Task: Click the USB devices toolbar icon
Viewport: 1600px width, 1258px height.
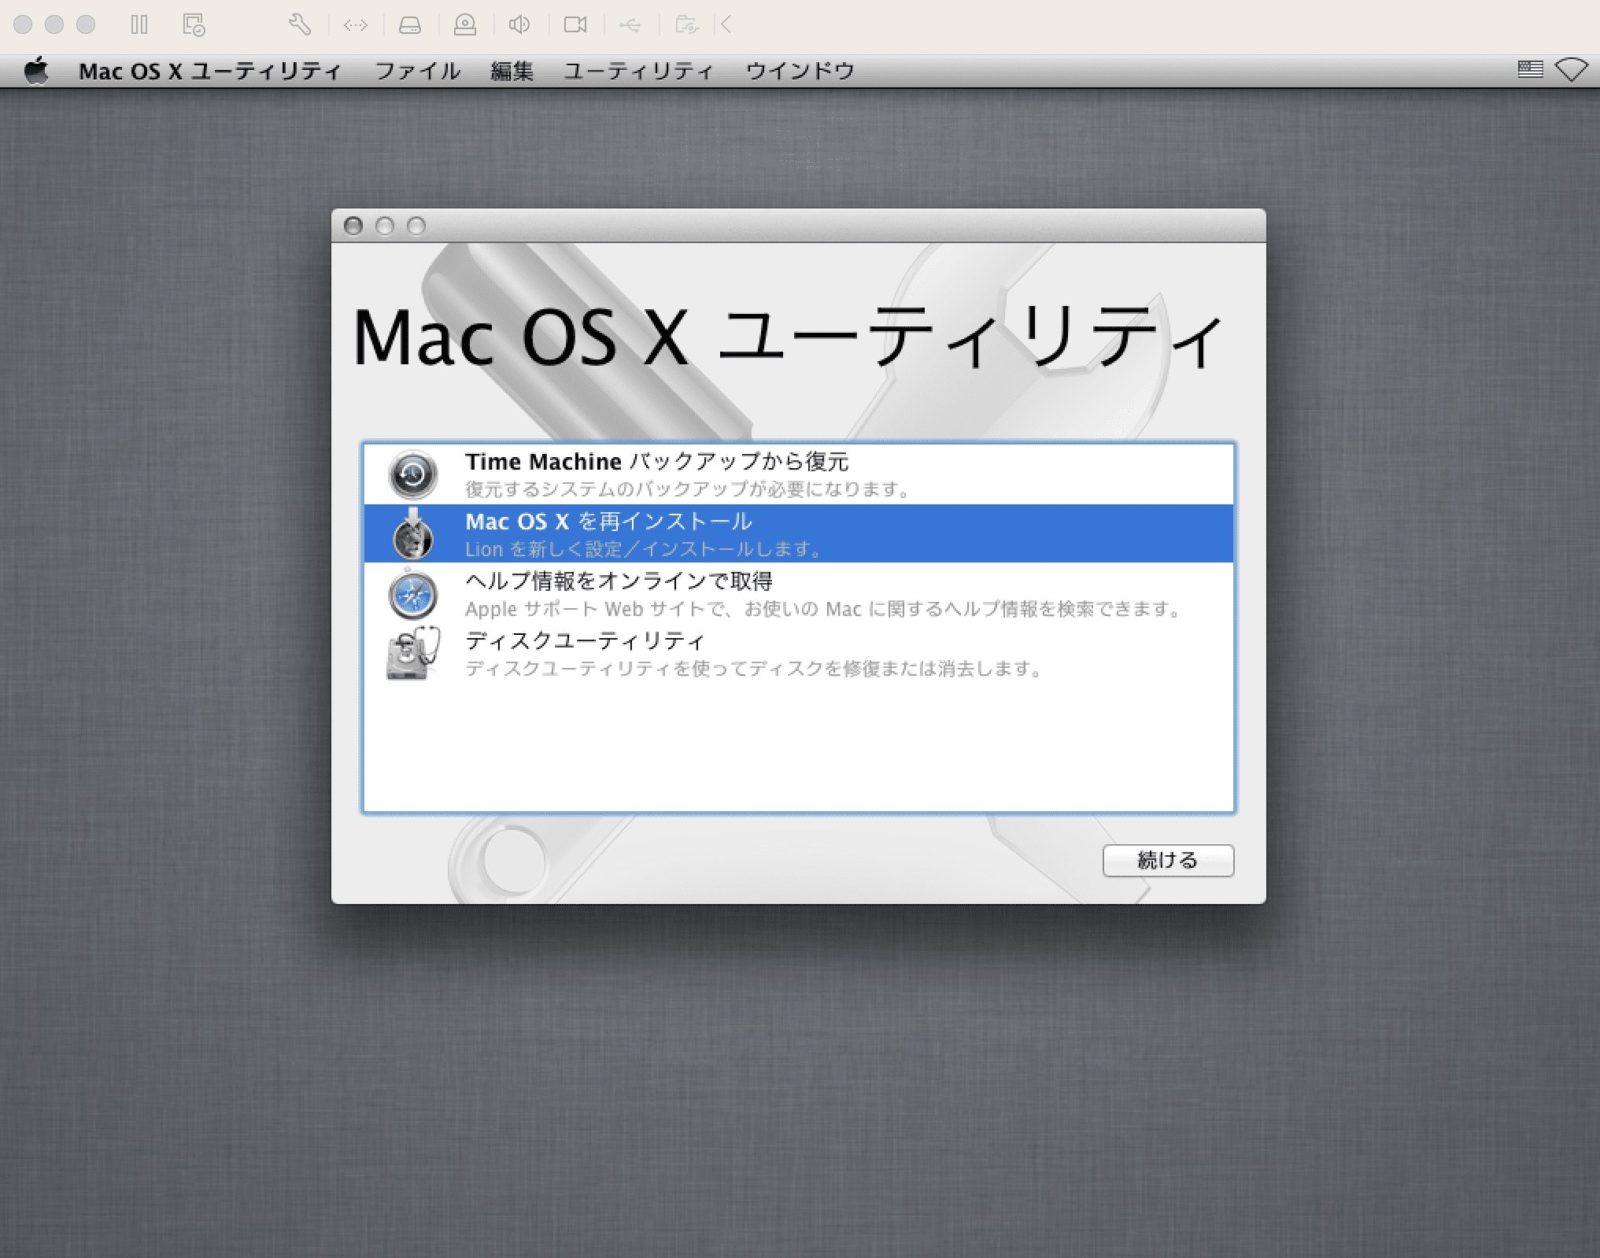Action: pyautogui.click(x=630, y=24)
